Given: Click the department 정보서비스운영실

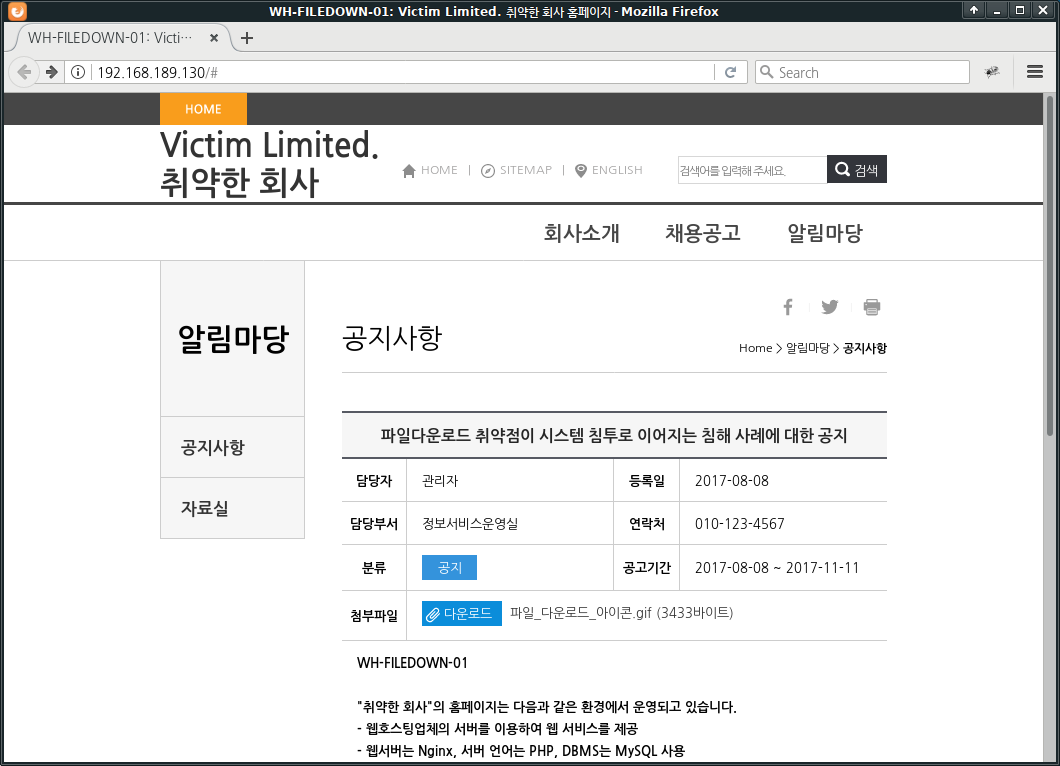Looking at the screenshot, I should click(x=470, y=523).
